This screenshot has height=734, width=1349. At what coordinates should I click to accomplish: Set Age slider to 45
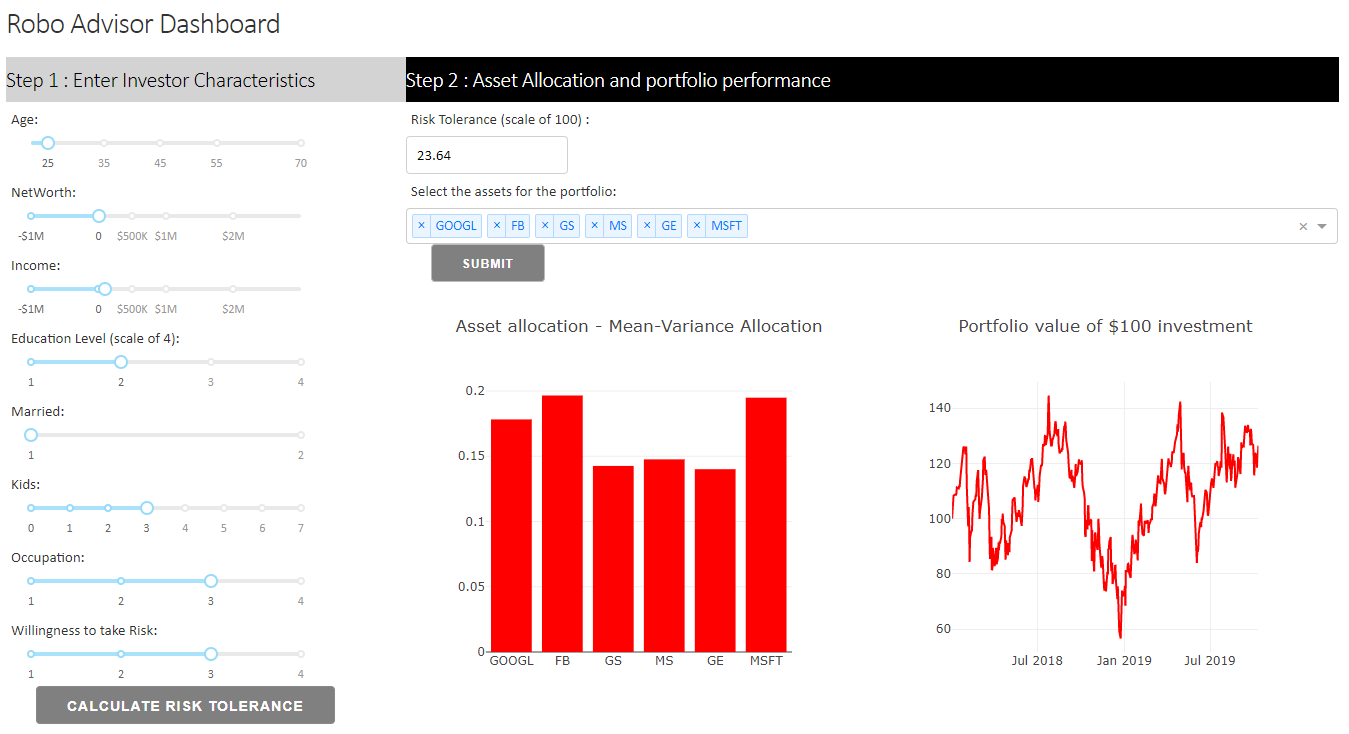(160, 143)
